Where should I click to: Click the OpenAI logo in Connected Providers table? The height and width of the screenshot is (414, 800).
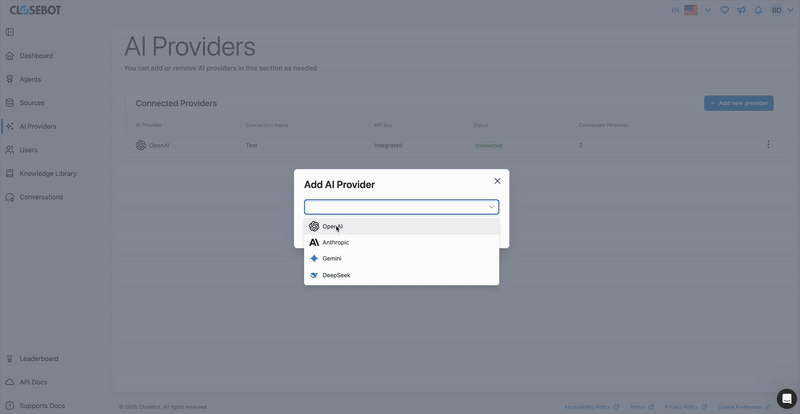[x=141, y=145]
